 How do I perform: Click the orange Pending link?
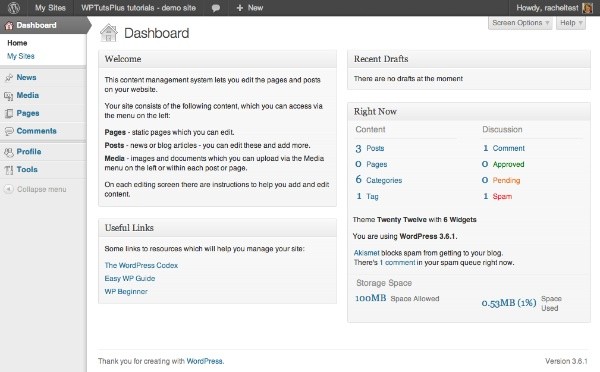pyautogui.click(x=506, y=180)
